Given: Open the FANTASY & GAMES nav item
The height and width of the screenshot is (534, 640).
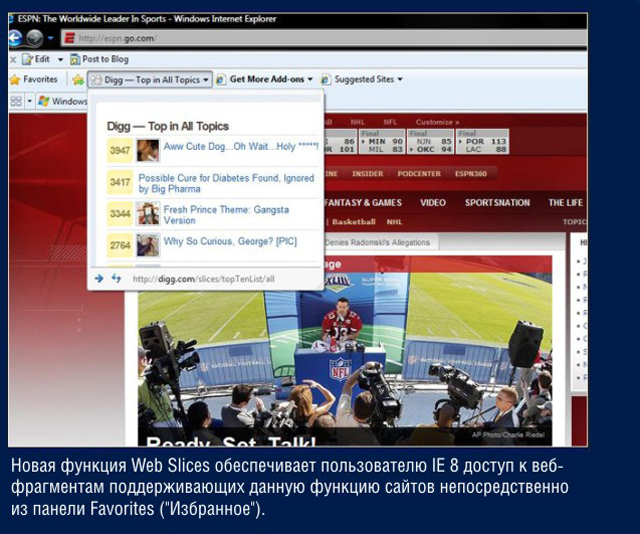Looking at the screenshot, I should 363,203.
